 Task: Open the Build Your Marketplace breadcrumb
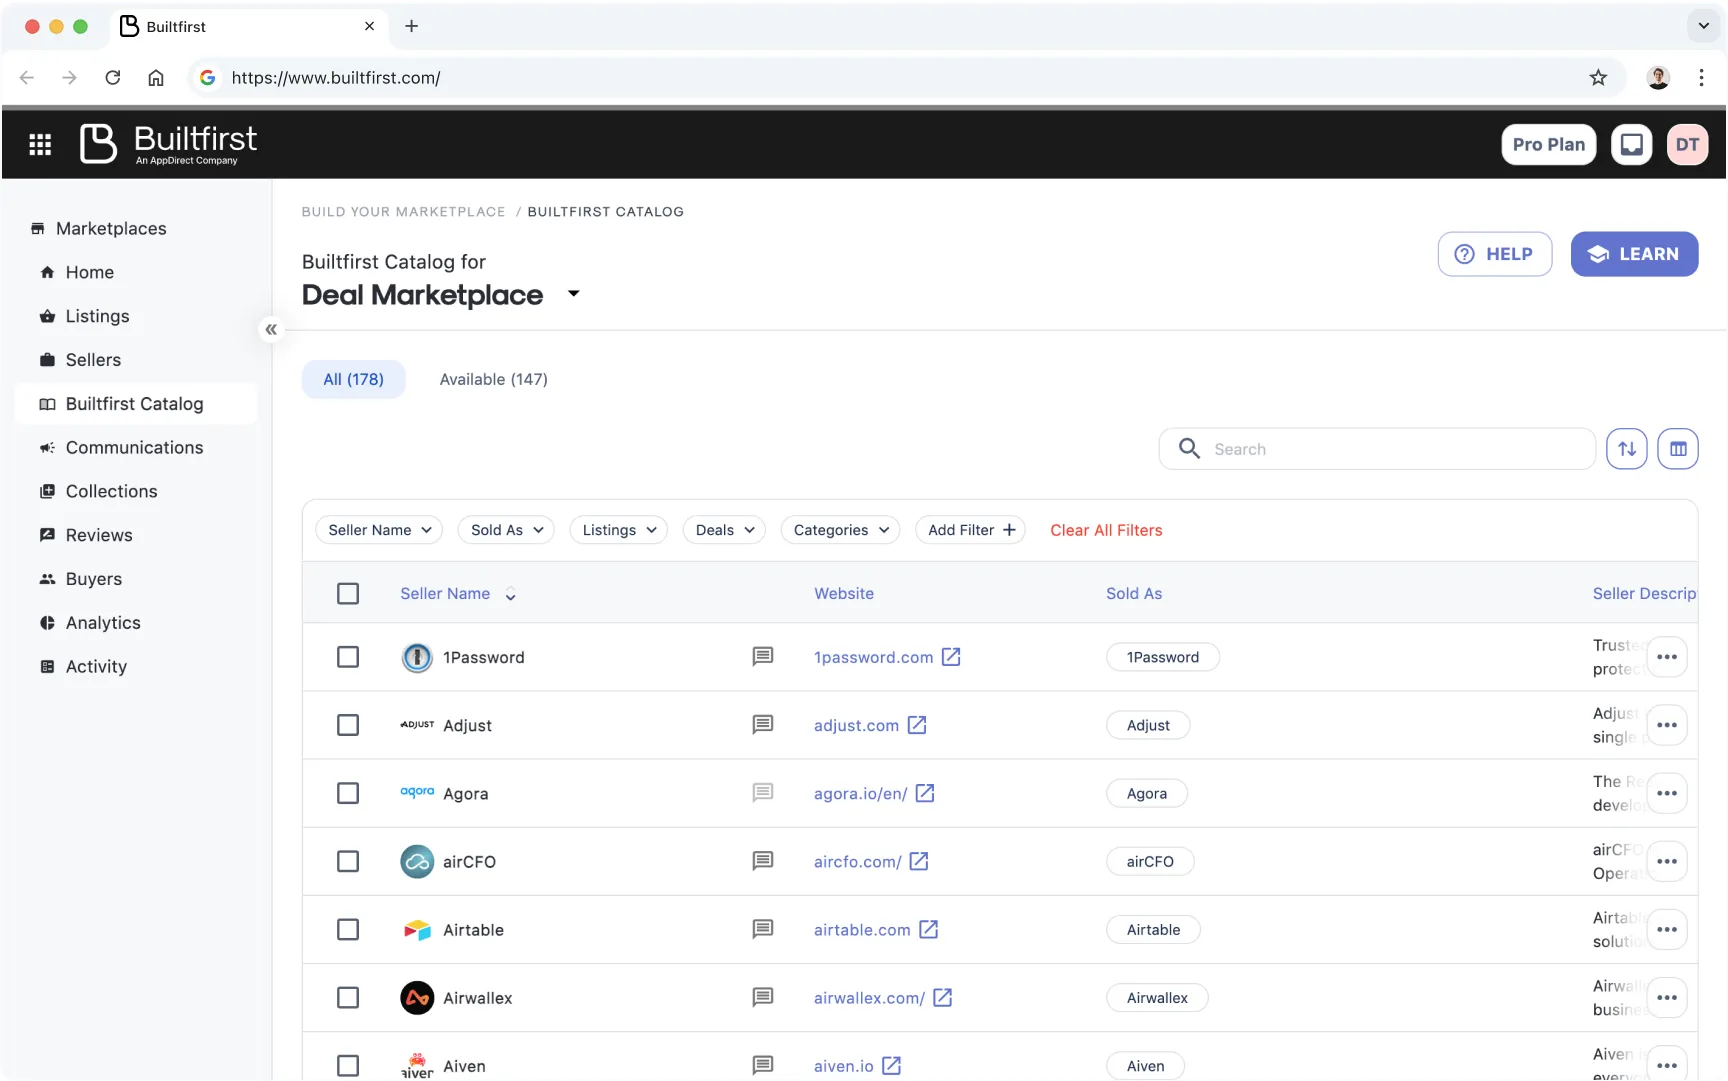tap(403, 212)
